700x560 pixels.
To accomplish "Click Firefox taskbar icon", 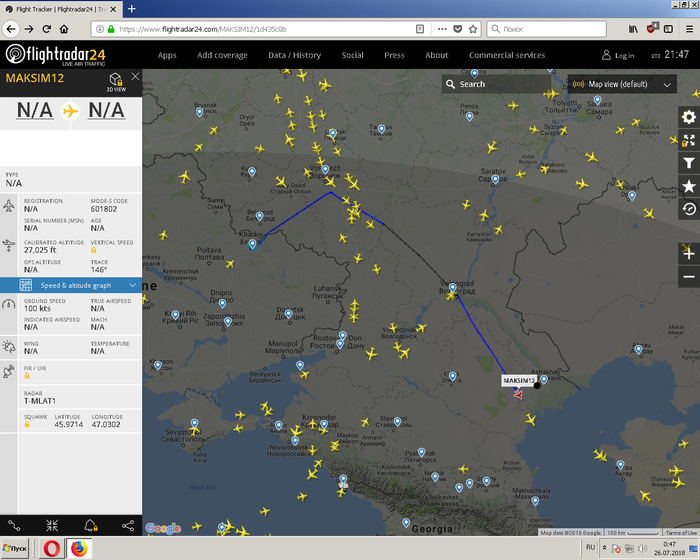I will (79, 548).
